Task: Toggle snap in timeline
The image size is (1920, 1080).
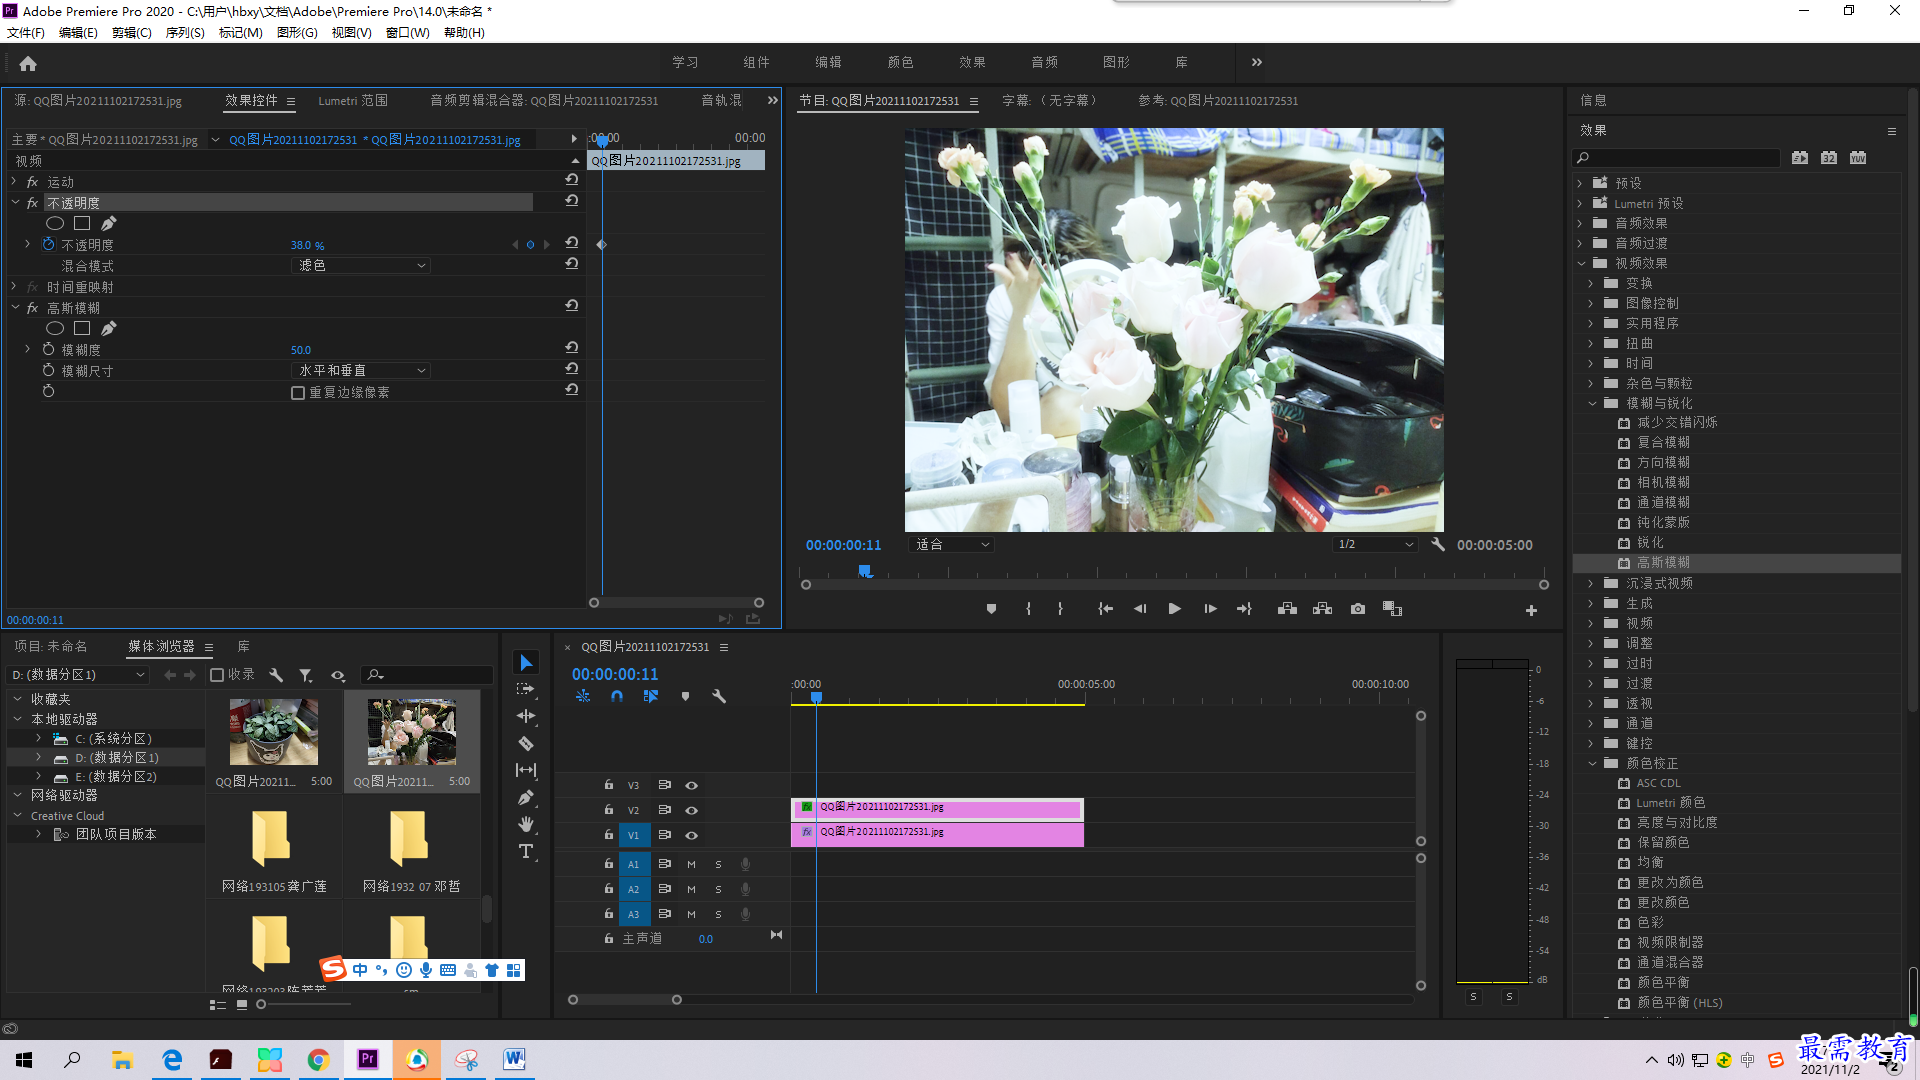Action: 617,696
